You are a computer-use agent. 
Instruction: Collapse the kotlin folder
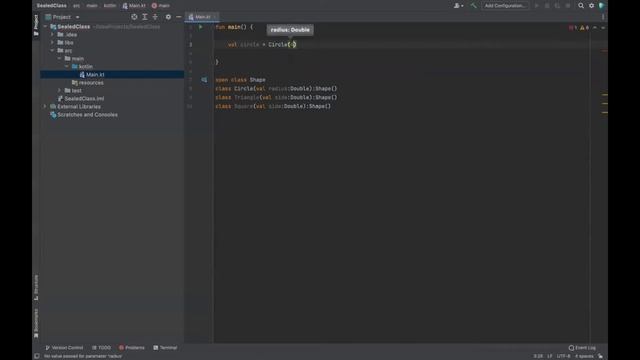pos(67,67)
